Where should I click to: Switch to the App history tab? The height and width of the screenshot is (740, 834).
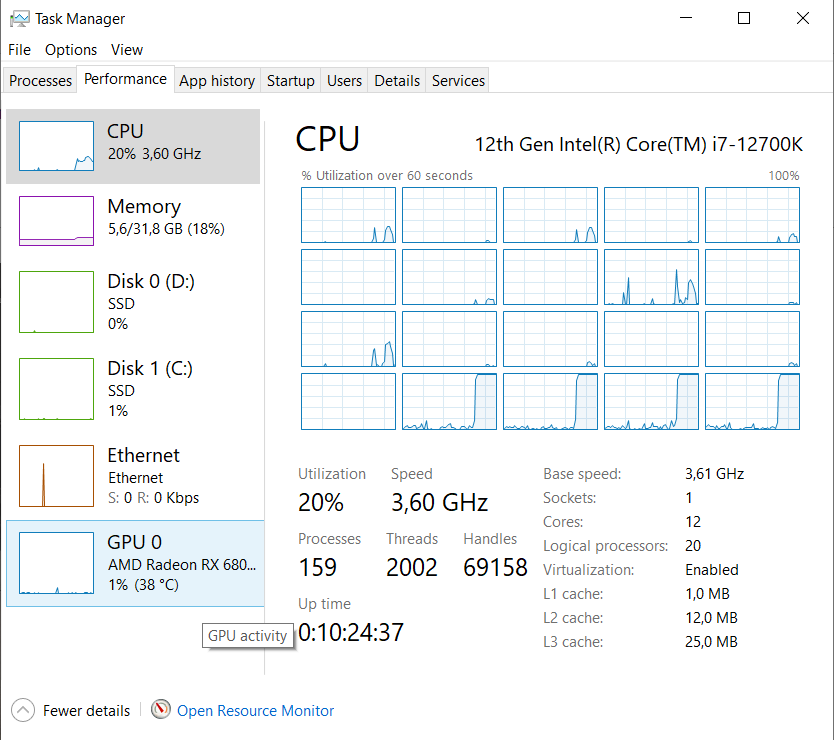(x=217, y=80)
